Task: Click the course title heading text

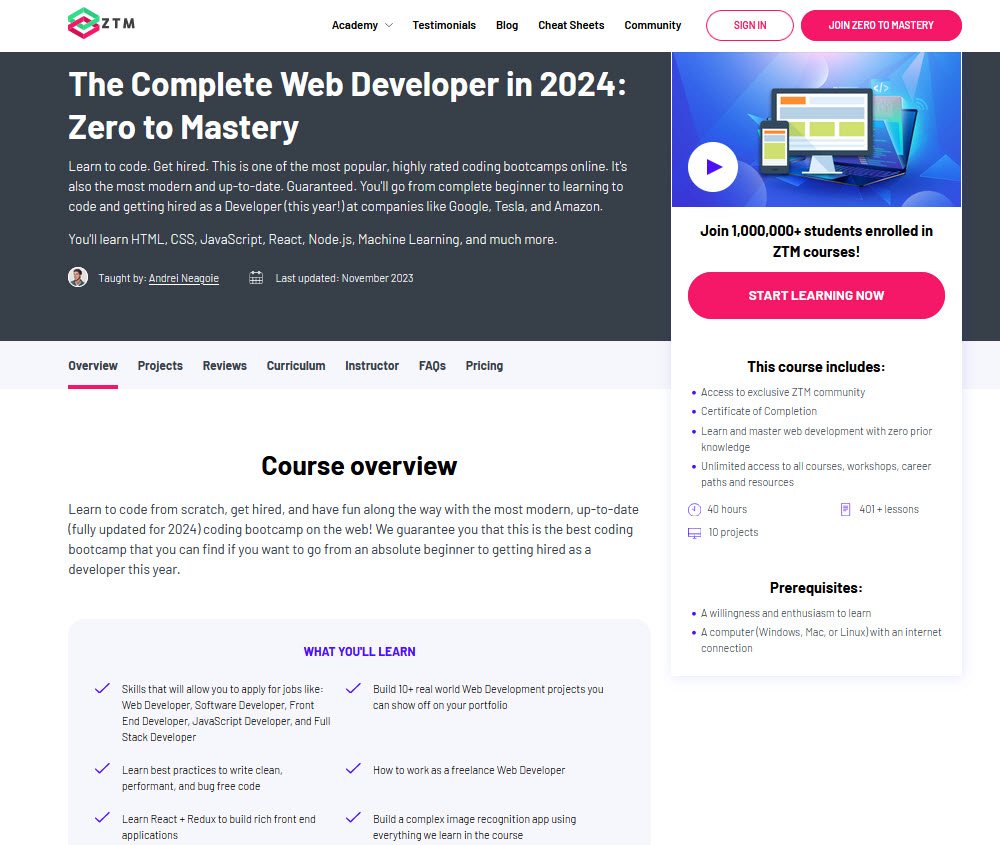Action: tap(348, 106)
